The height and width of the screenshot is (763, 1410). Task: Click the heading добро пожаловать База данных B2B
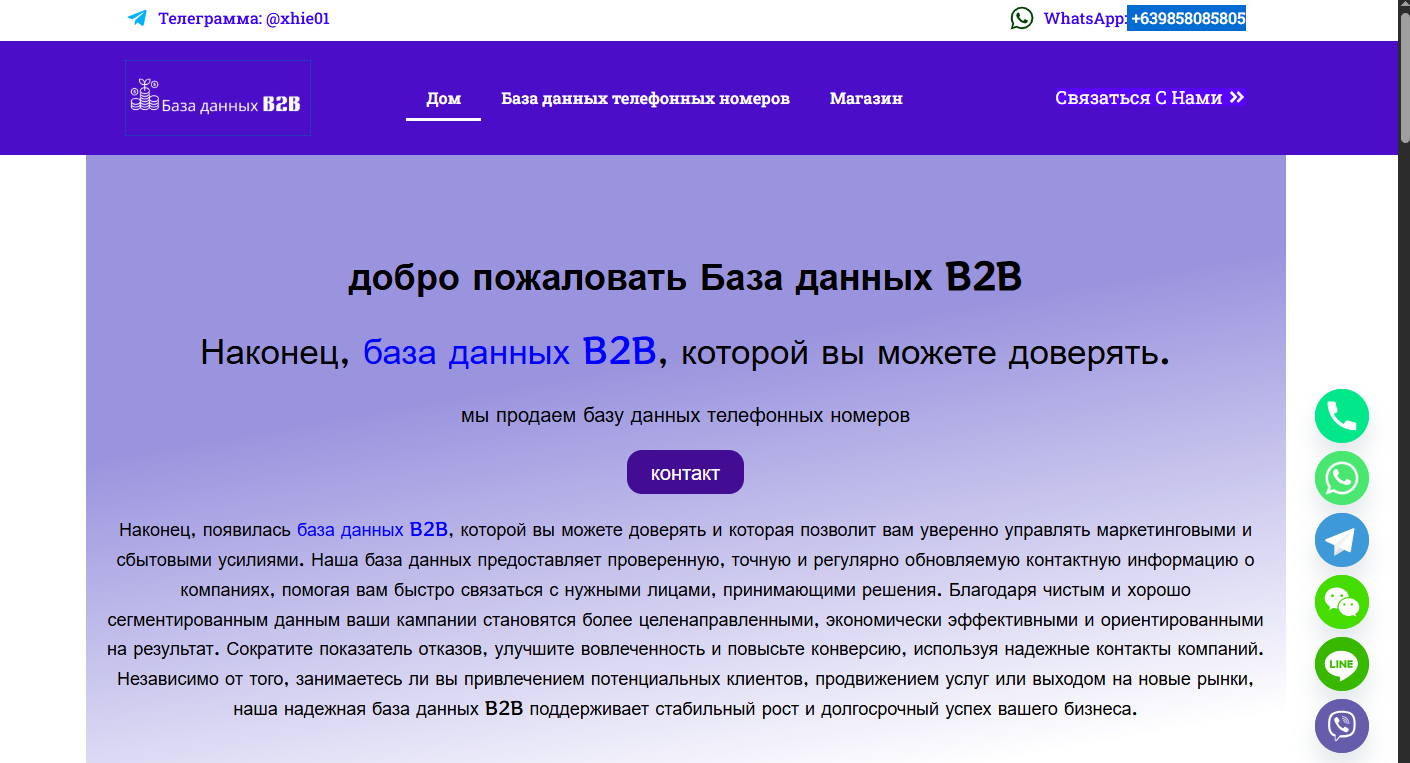(x=685, y=277)
